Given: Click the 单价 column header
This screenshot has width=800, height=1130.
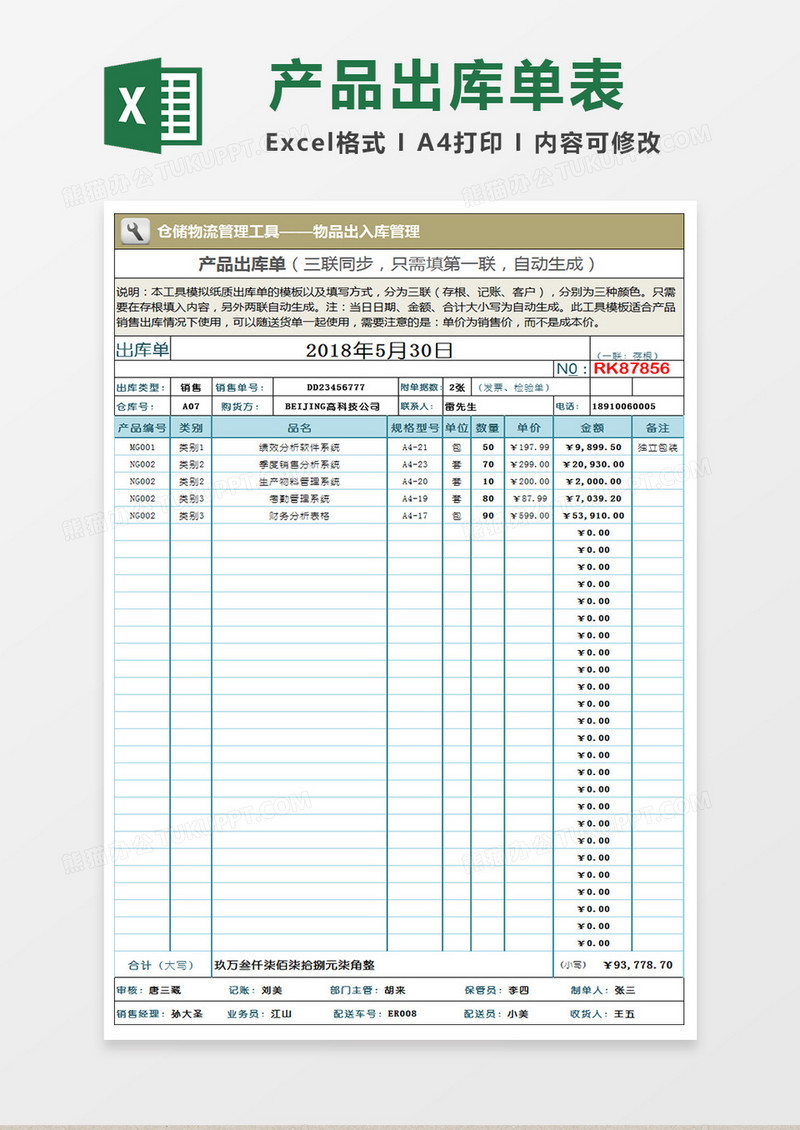Looking at the screenshot, I should [529, 427].
